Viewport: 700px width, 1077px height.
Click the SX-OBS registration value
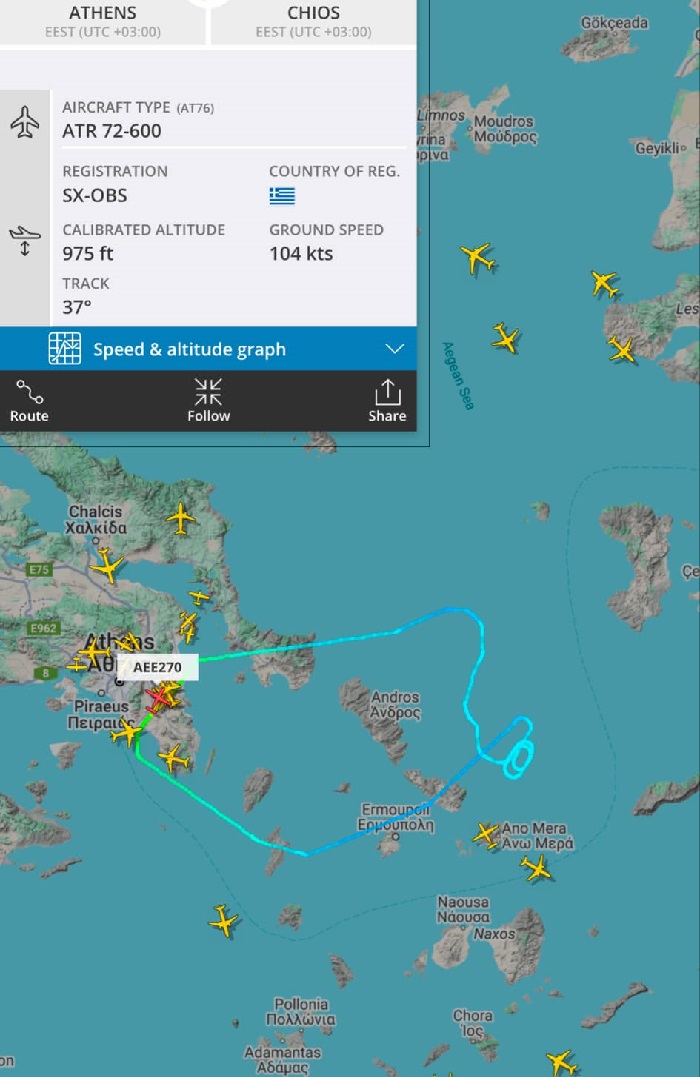point(95,196)
